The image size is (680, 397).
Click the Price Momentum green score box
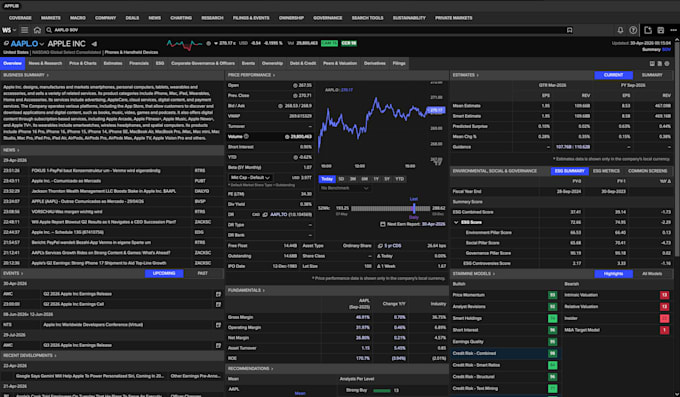(552, 295)
